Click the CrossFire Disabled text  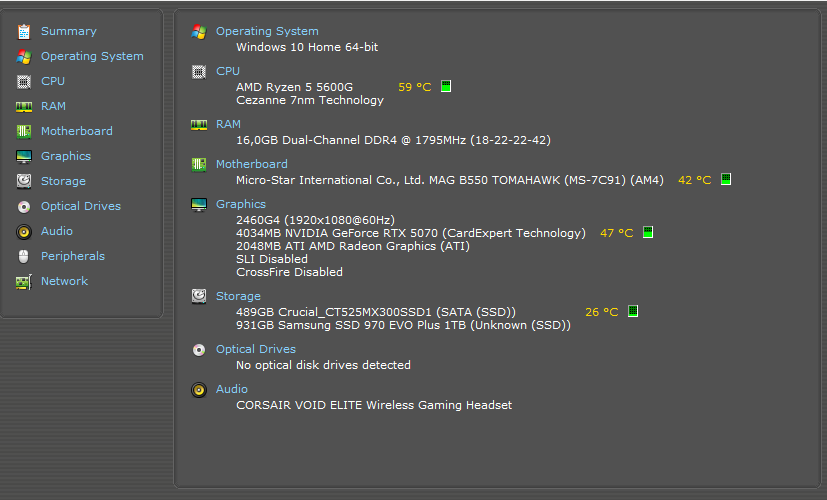coord(290,272)
